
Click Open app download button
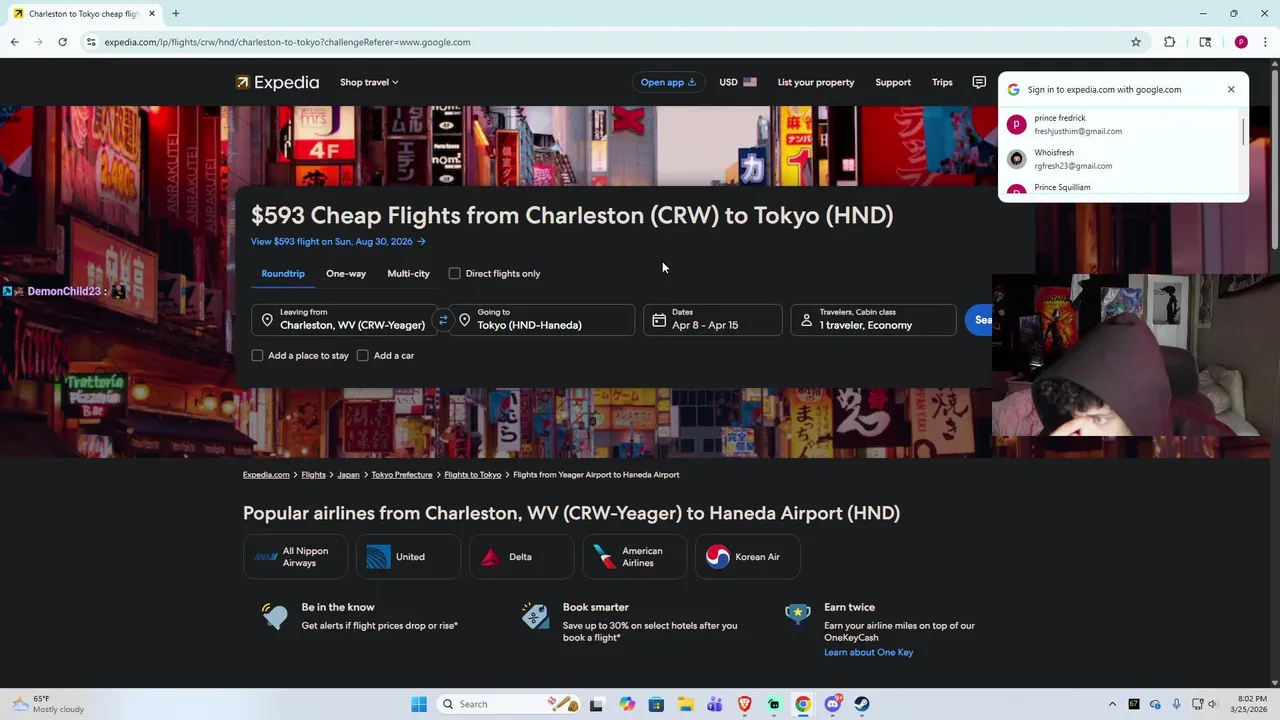tap(668, 82)
